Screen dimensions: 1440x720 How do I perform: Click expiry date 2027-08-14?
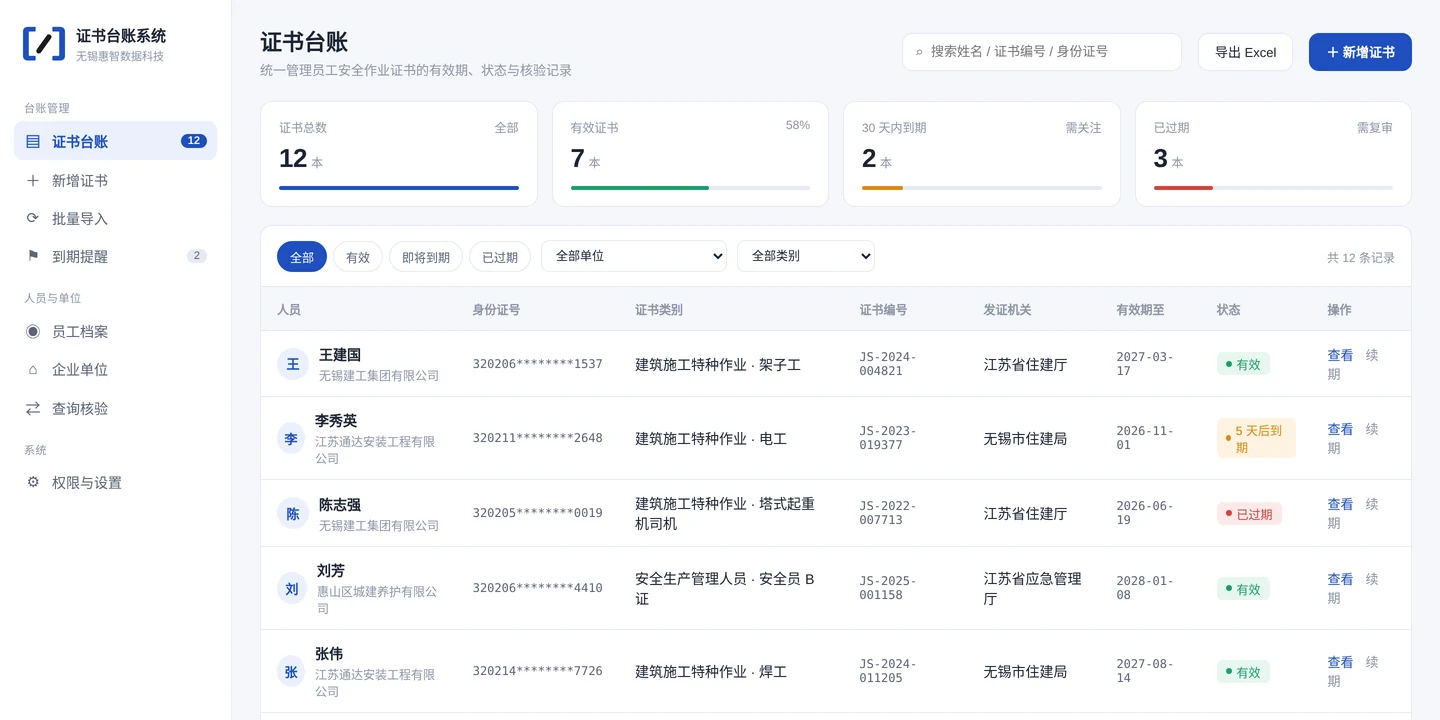(x=1145, y=671)
